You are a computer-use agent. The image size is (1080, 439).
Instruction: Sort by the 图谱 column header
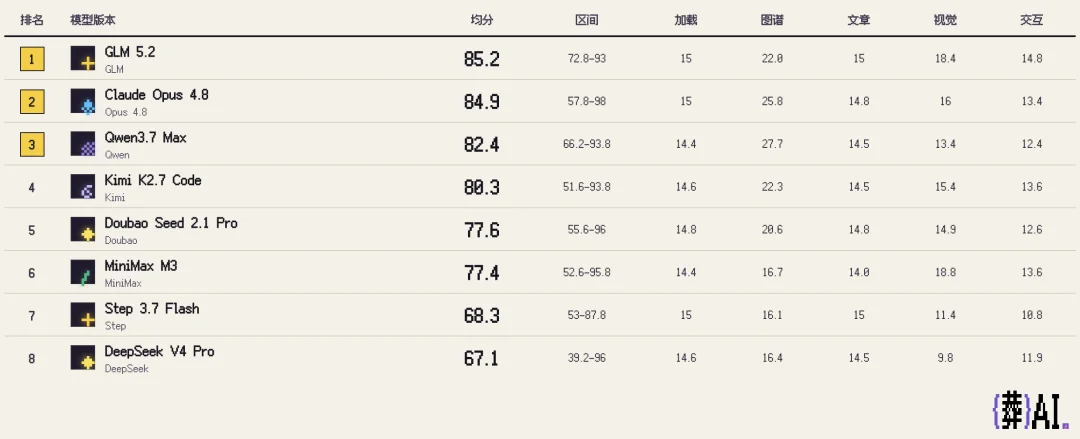point(771,20)
